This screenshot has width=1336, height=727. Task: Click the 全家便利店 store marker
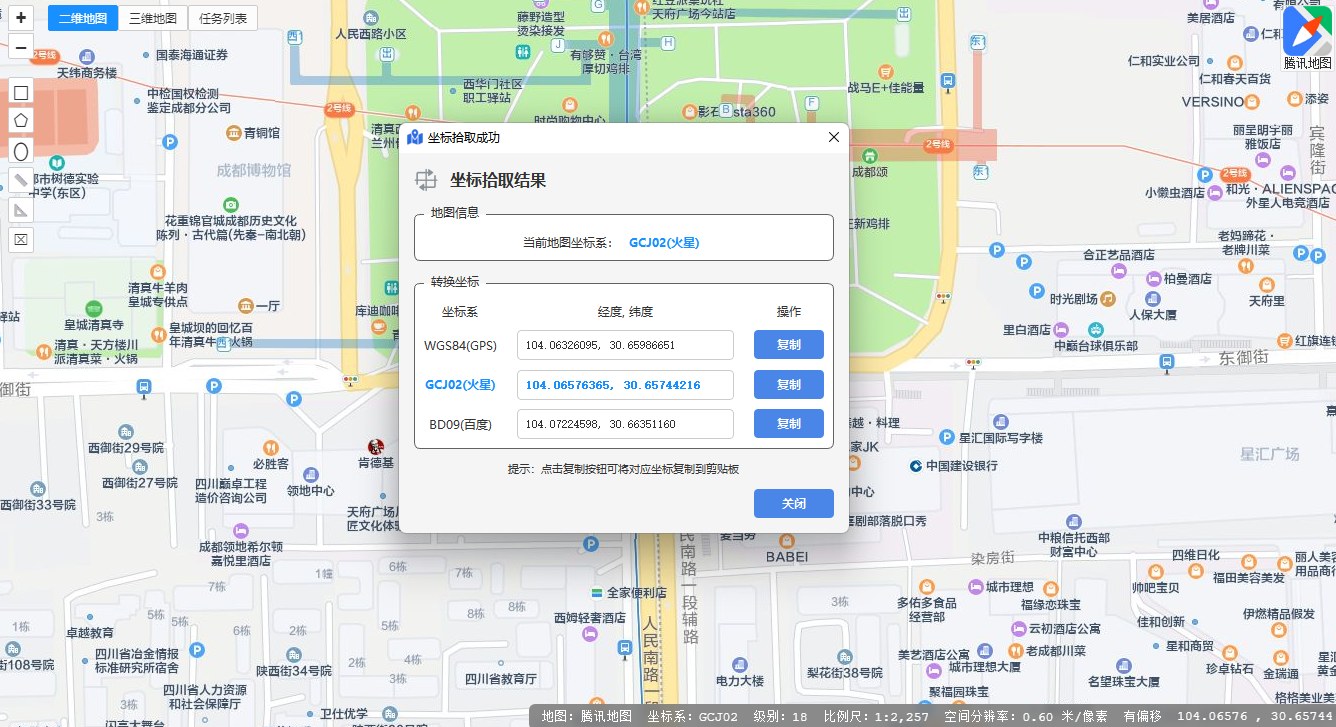597,592
